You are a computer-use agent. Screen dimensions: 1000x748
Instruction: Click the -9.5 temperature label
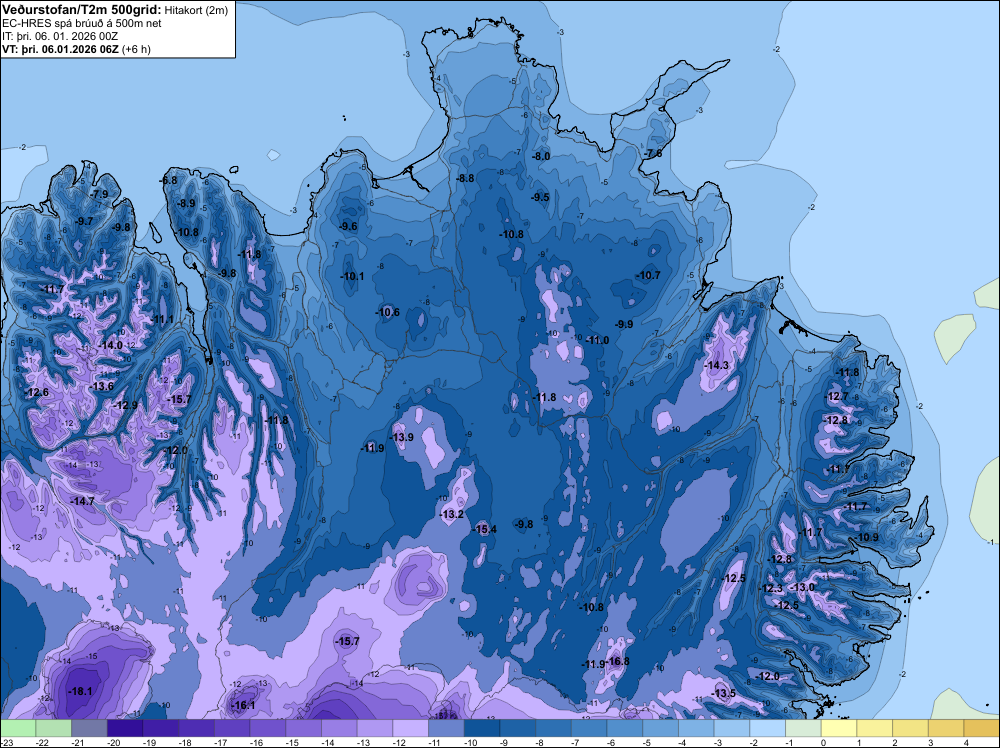[x=540, y=197]
